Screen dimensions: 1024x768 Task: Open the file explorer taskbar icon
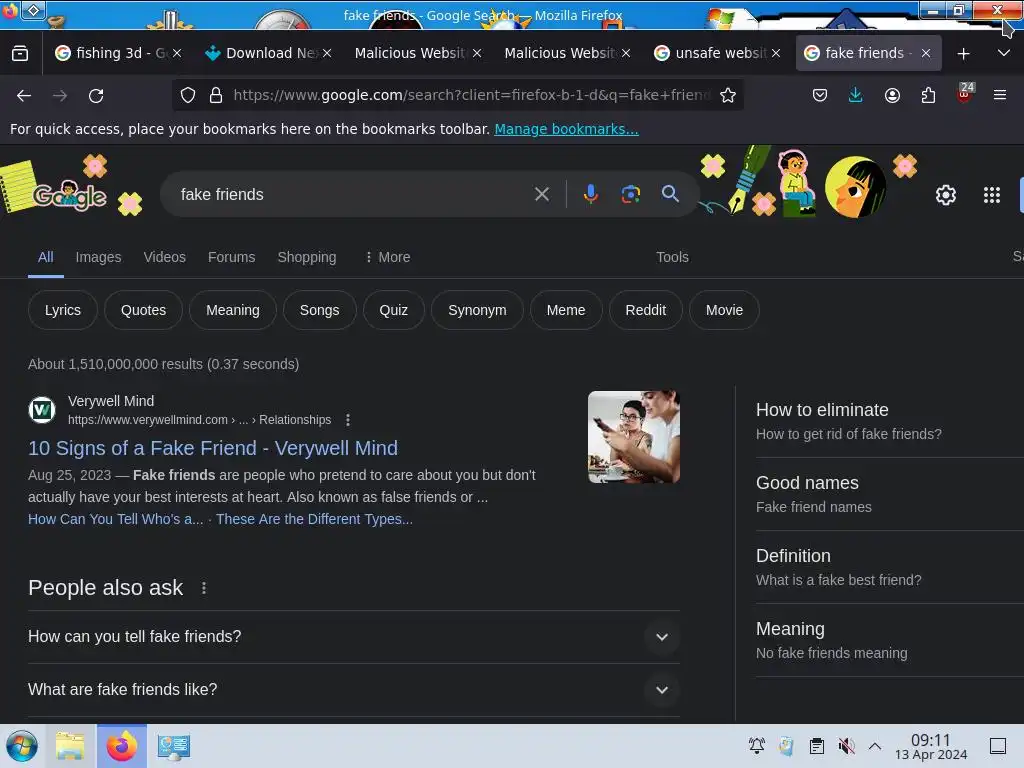tap(70, 746)
